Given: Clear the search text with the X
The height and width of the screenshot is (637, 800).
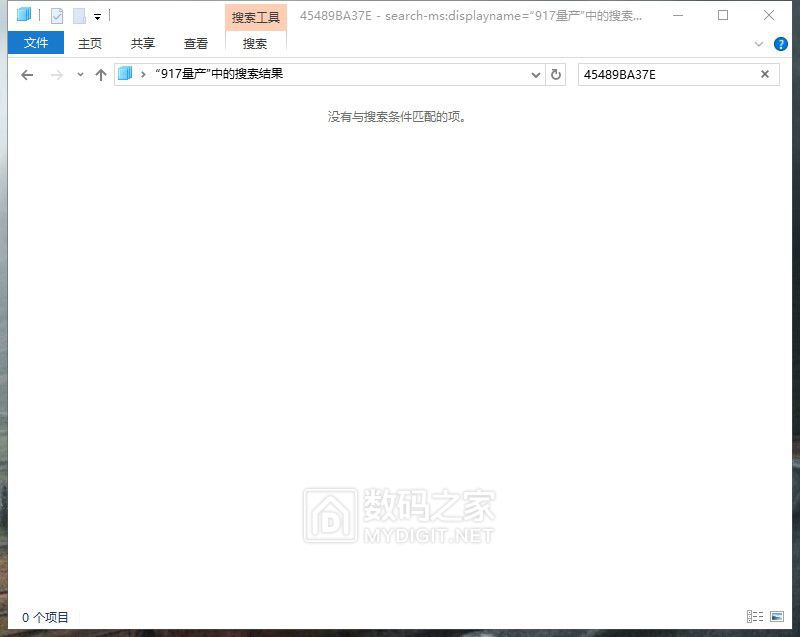Looking at the screenshot, I should [x=765, y=75].
